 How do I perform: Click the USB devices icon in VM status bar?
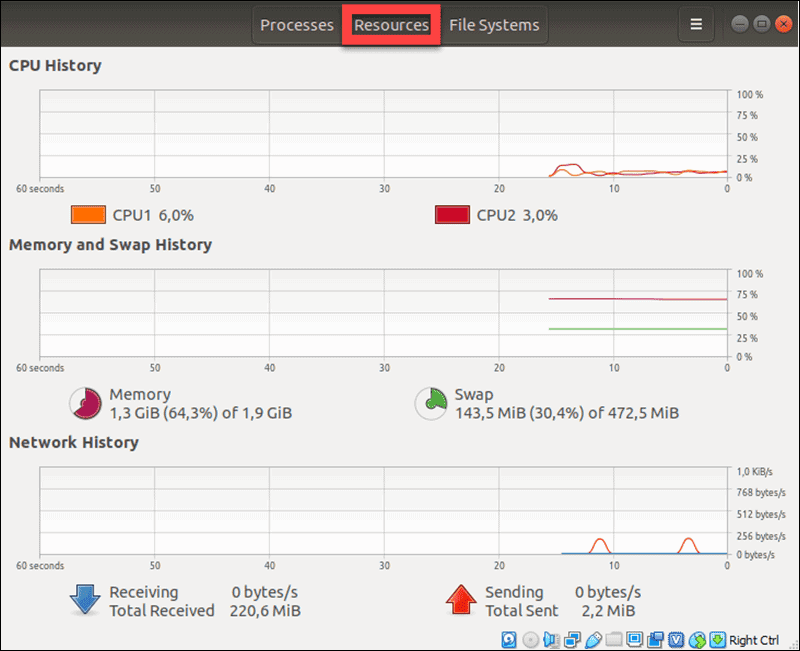tap(591, 639)
